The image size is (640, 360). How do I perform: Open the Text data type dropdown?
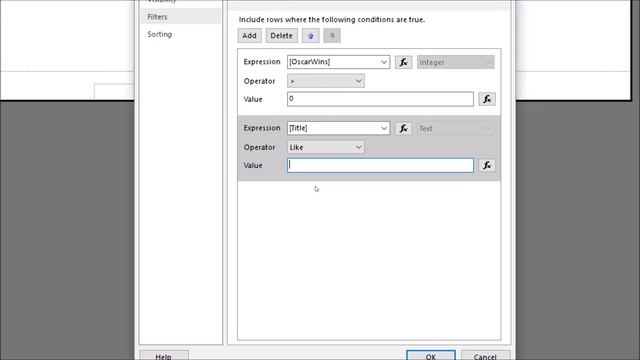pos(456,128)
